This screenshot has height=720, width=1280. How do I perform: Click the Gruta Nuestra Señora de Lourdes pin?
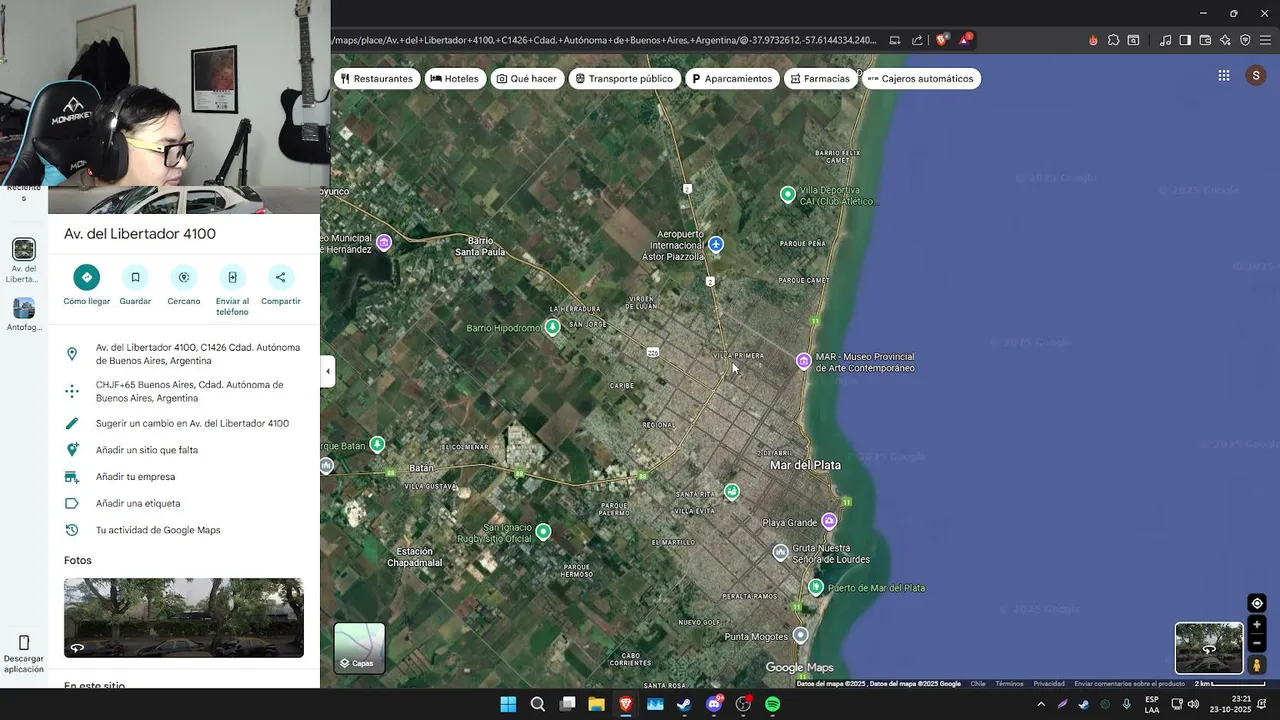(x=781, y=552)
